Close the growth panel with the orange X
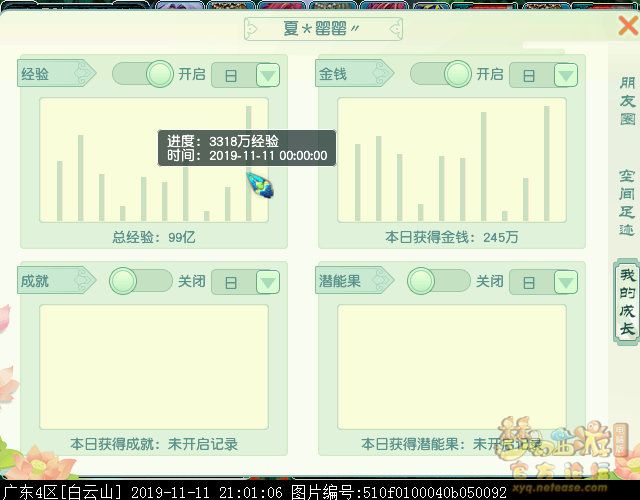640x500 pixels. (627, 26)
